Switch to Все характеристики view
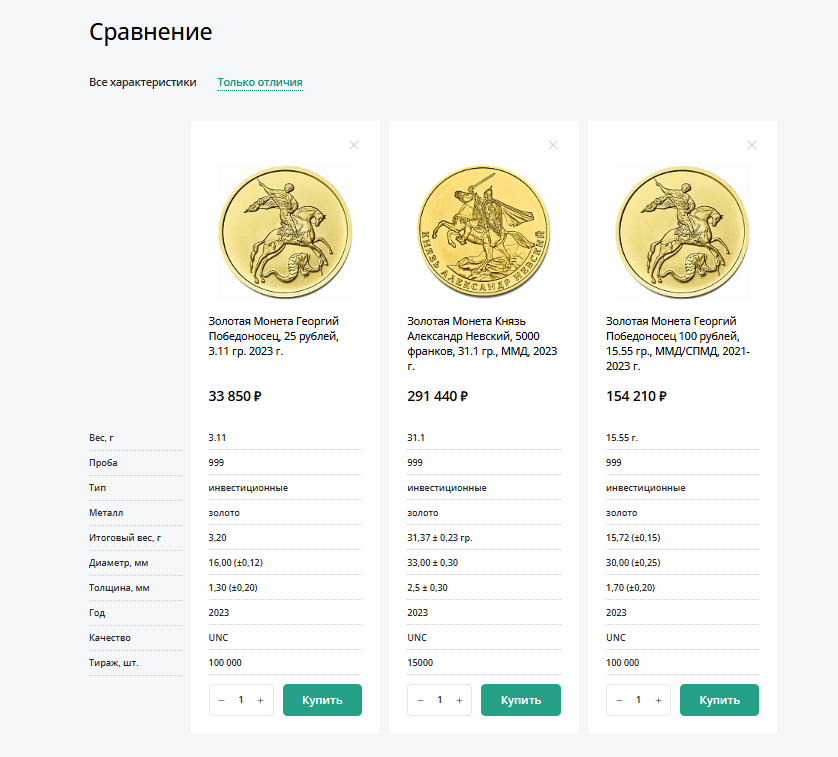Viewport: 838px width, 757px height. pyautogui.click(x=143, y=82)
